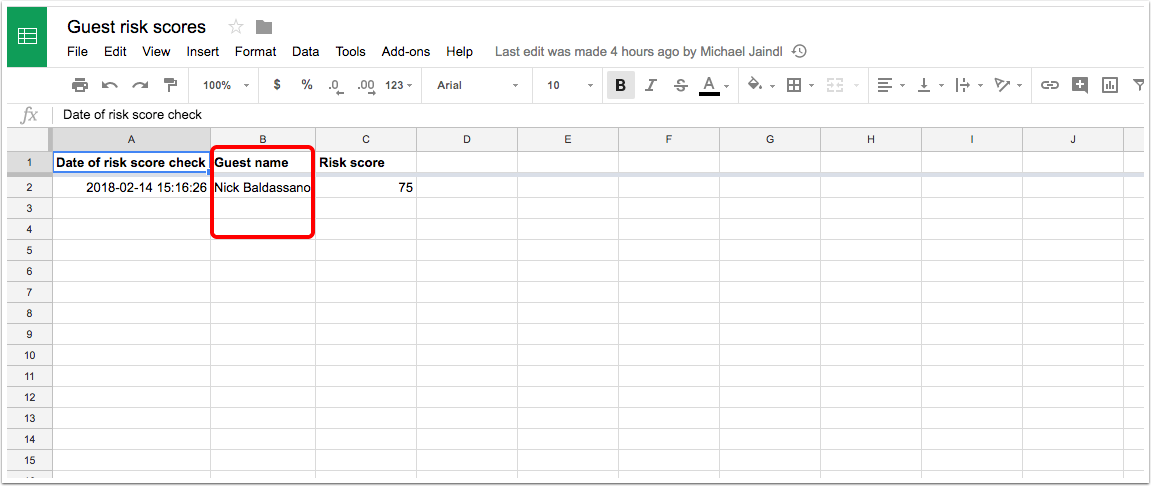Open text wrapping options
Screen dimensions: 1151x486
[962, 85]
